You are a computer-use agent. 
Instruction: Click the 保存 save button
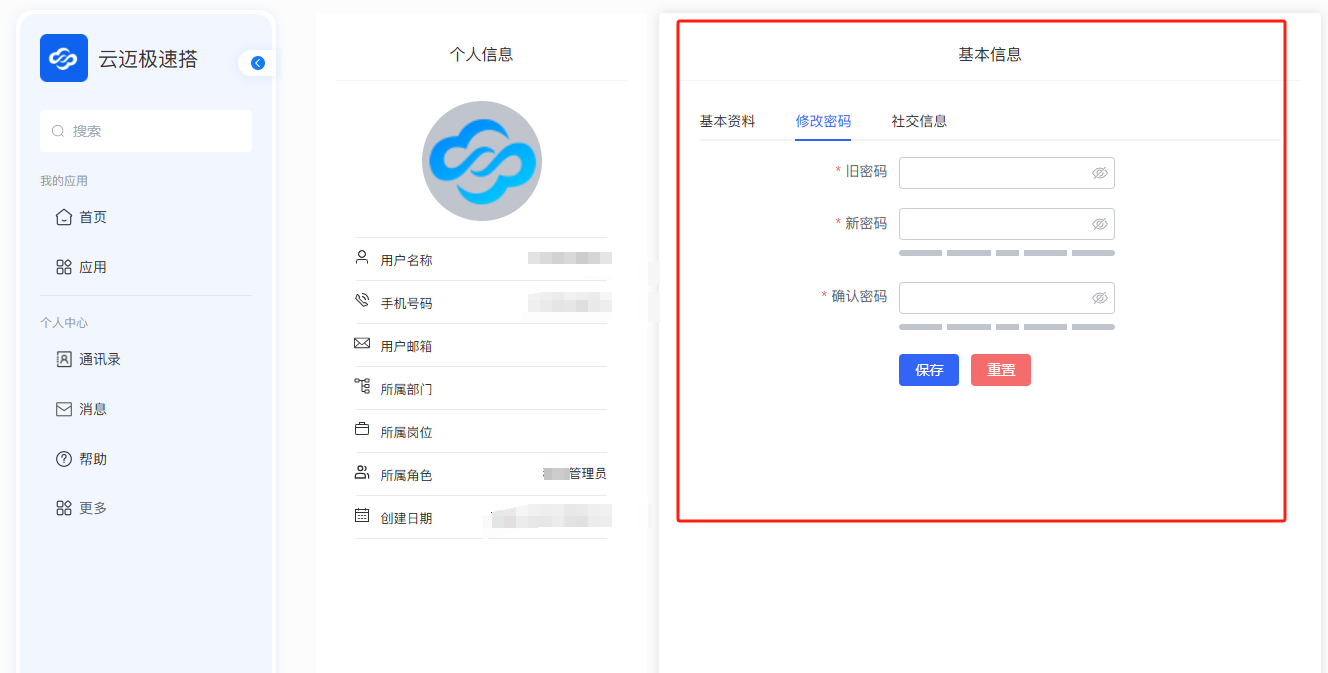[x=928, y=370]
